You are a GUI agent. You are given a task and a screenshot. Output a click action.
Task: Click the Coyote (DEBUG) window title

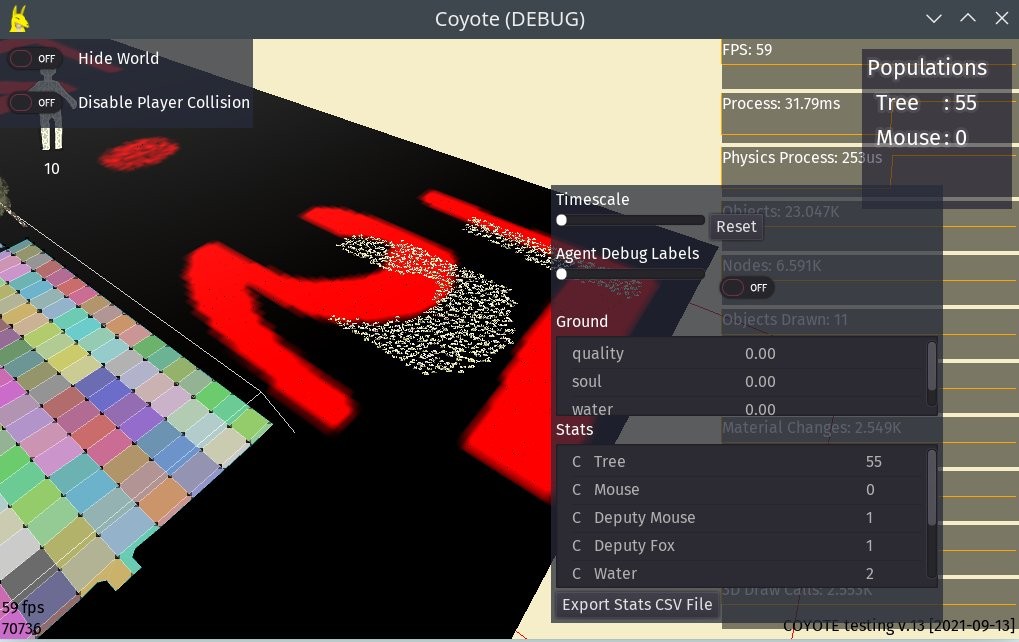coord(510,19)
